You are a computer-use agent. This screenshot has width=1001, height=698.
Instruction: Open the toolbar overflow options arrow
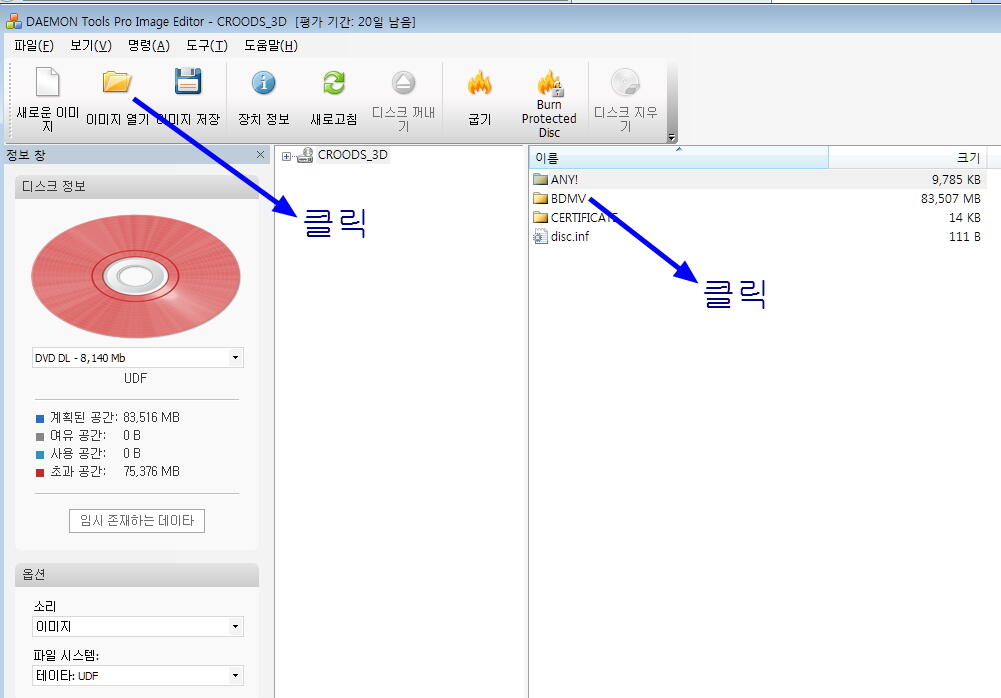click(x=671, y=137)
